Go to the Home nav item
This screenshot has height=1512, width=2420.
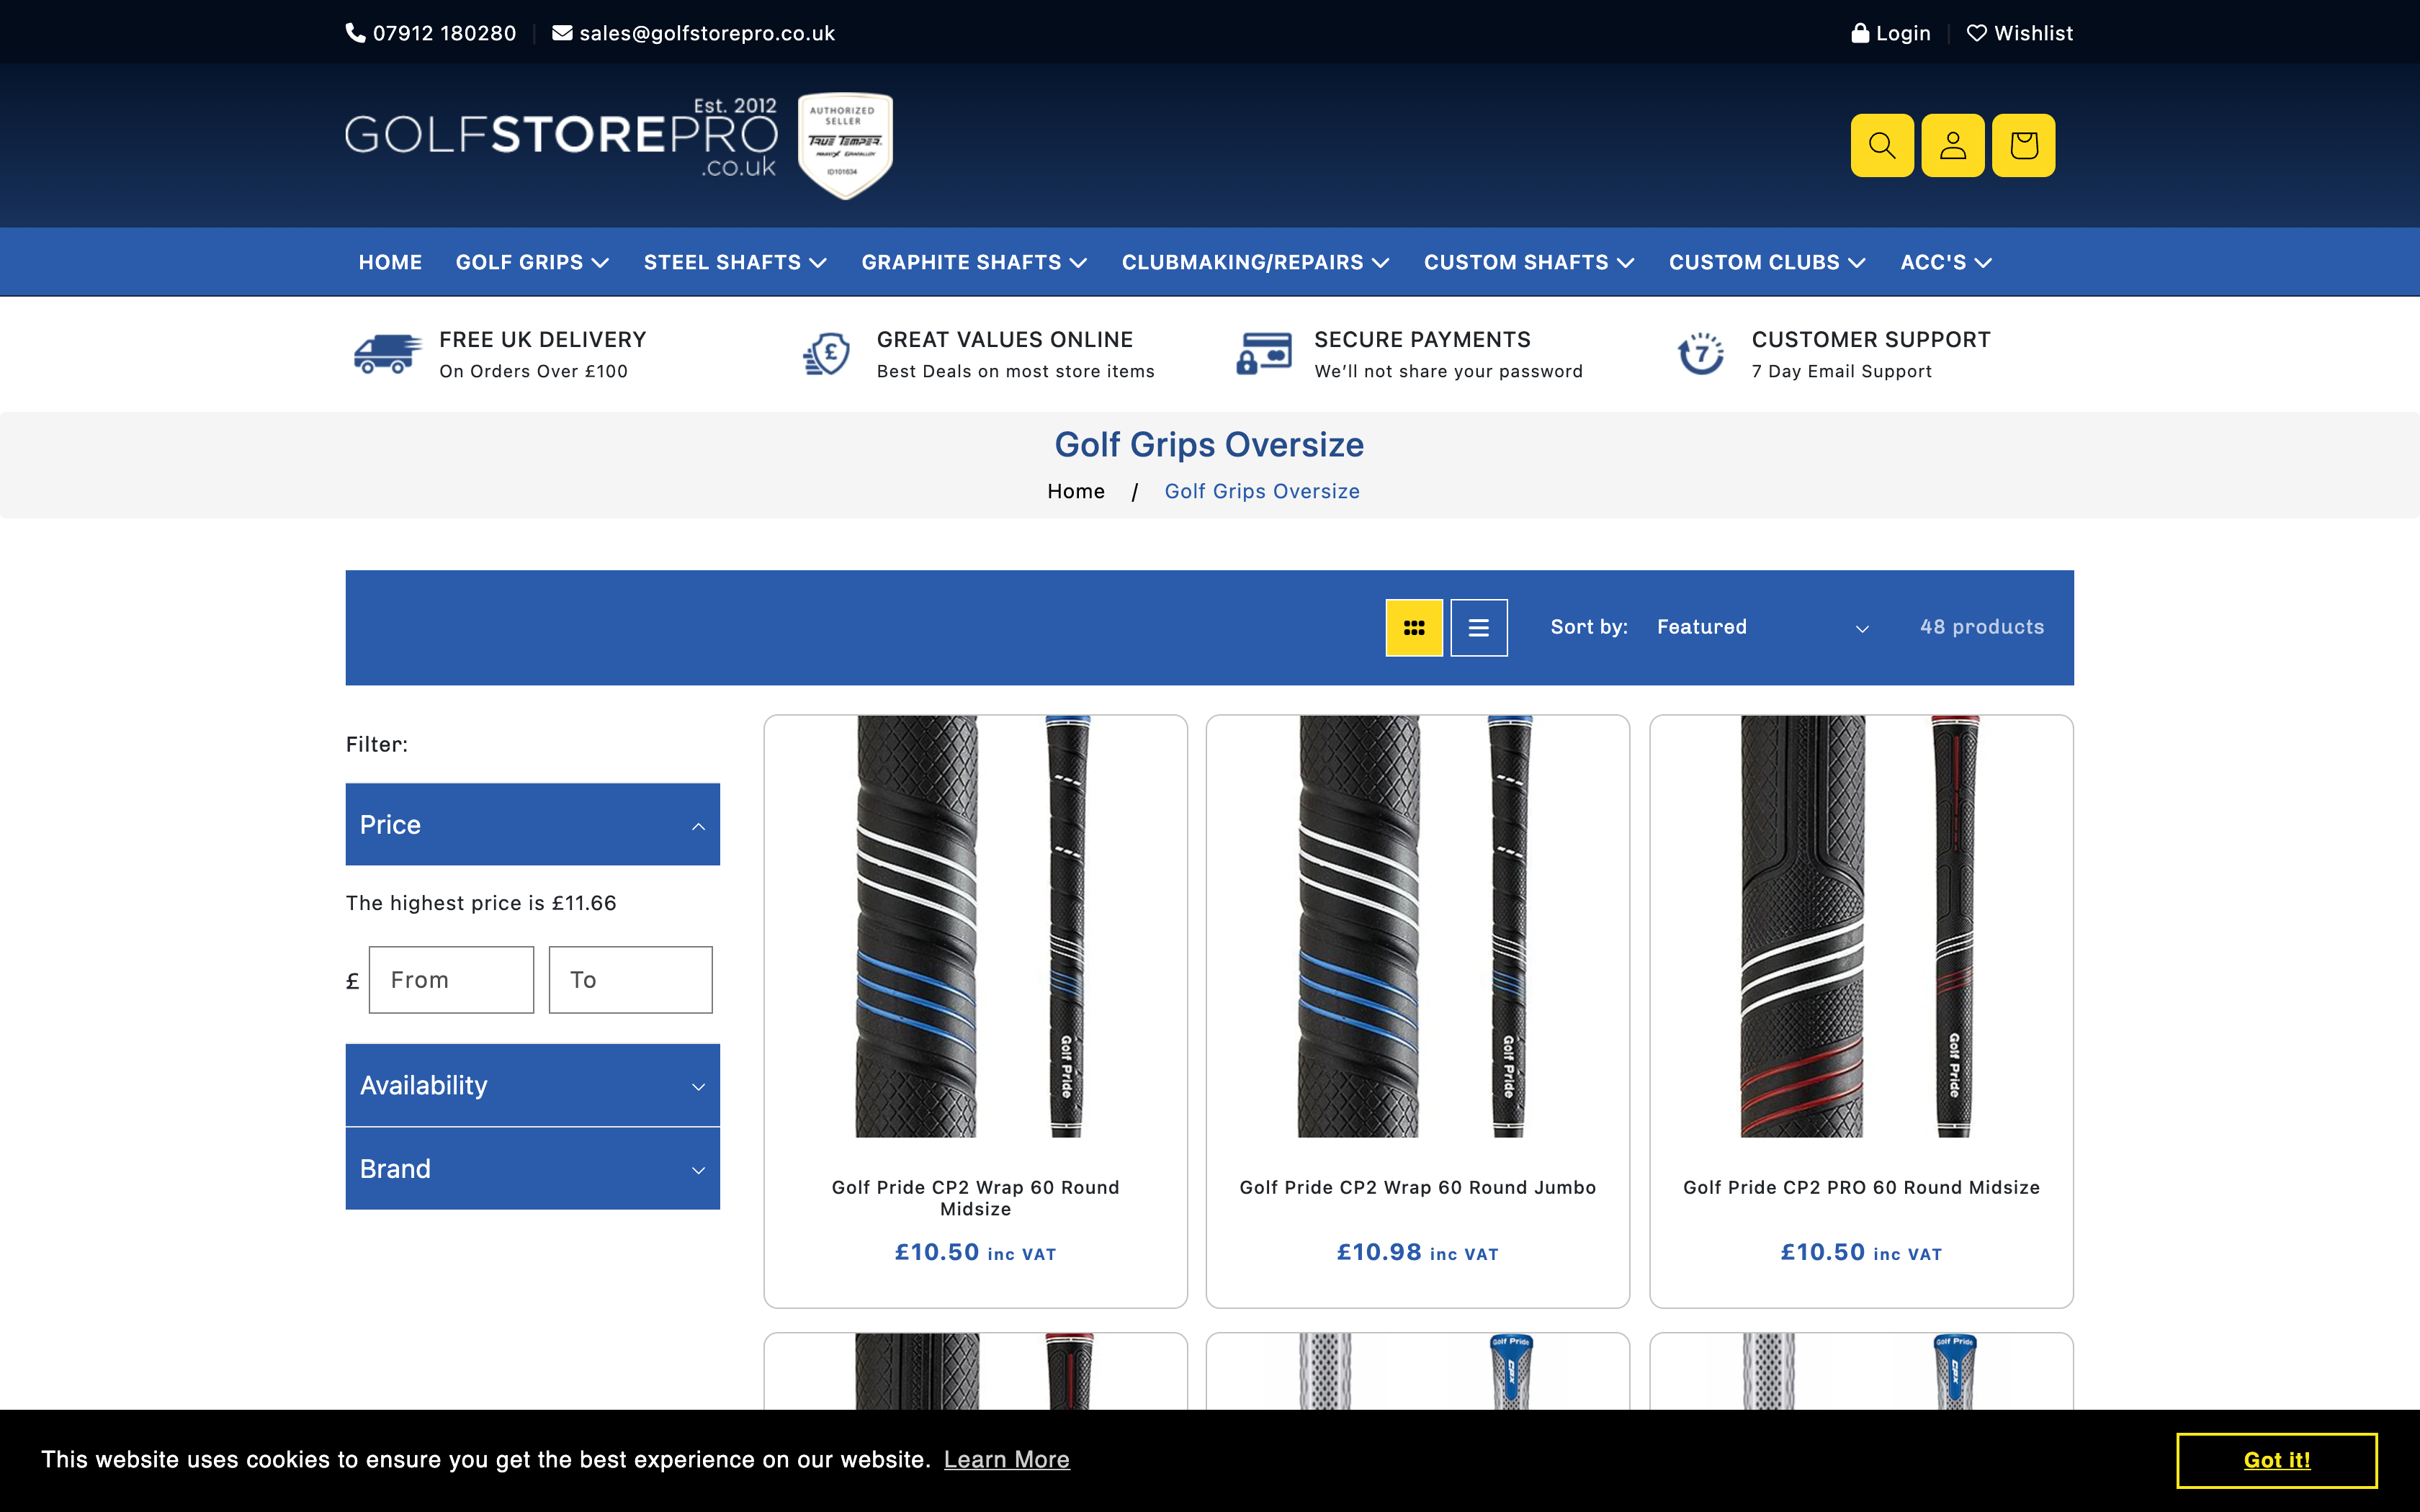click(390, 262)
